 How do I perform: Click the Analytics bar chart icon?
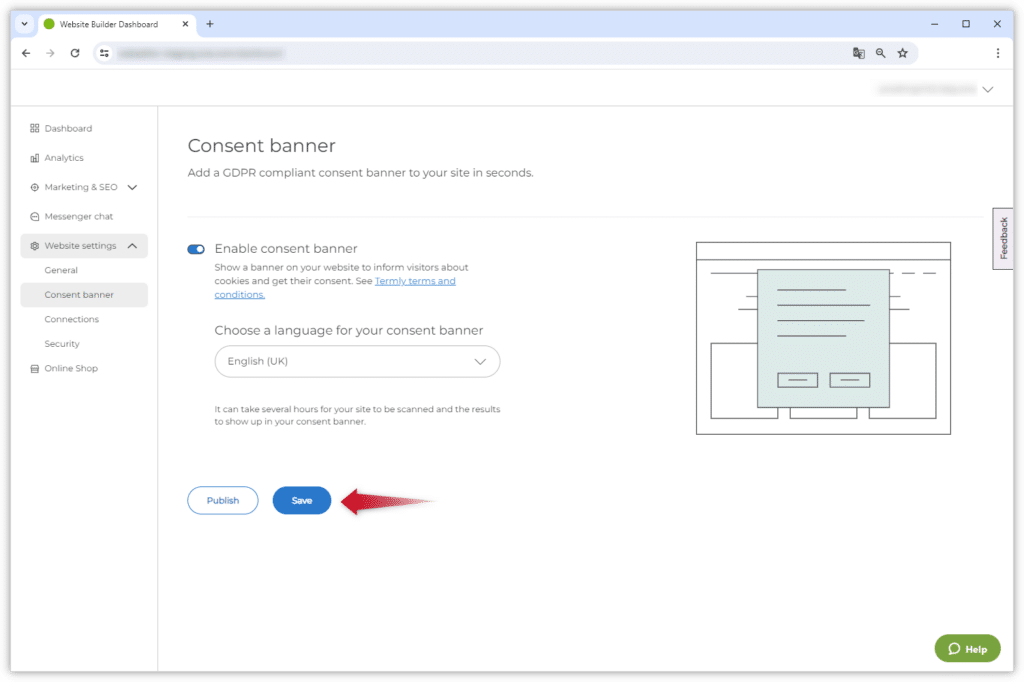35,158
